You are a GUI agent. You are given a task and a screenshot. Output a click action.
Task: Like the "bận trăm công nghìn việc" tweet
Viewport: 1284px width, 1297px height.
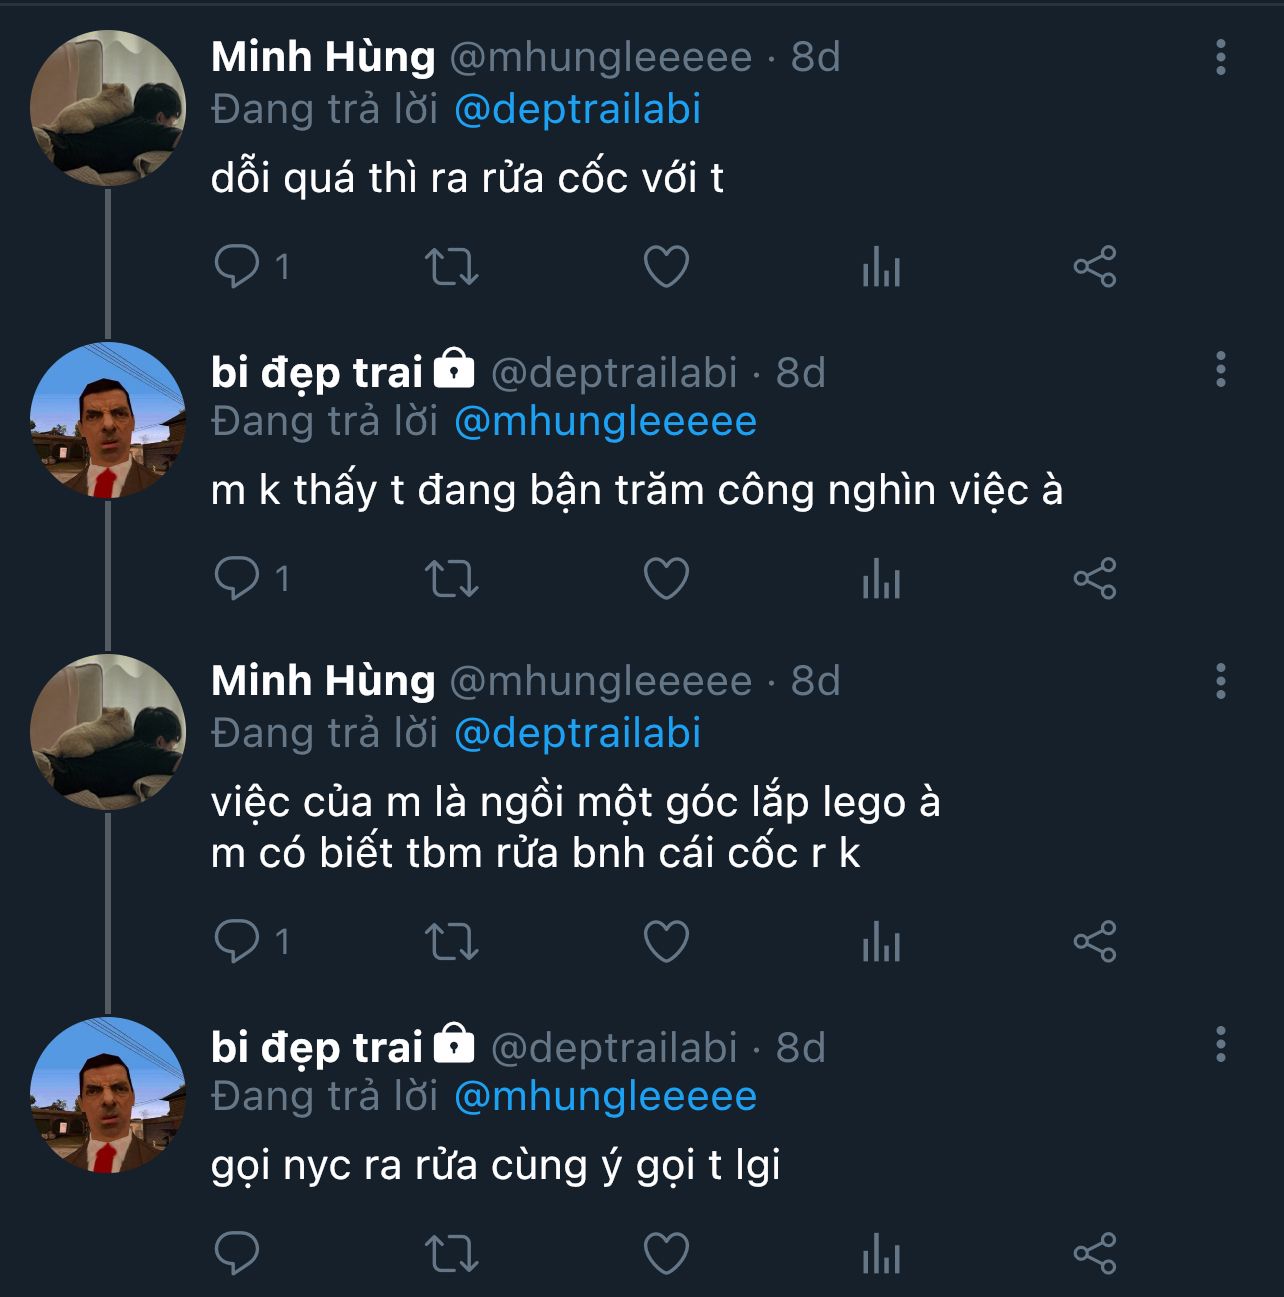tap(666, 579)
